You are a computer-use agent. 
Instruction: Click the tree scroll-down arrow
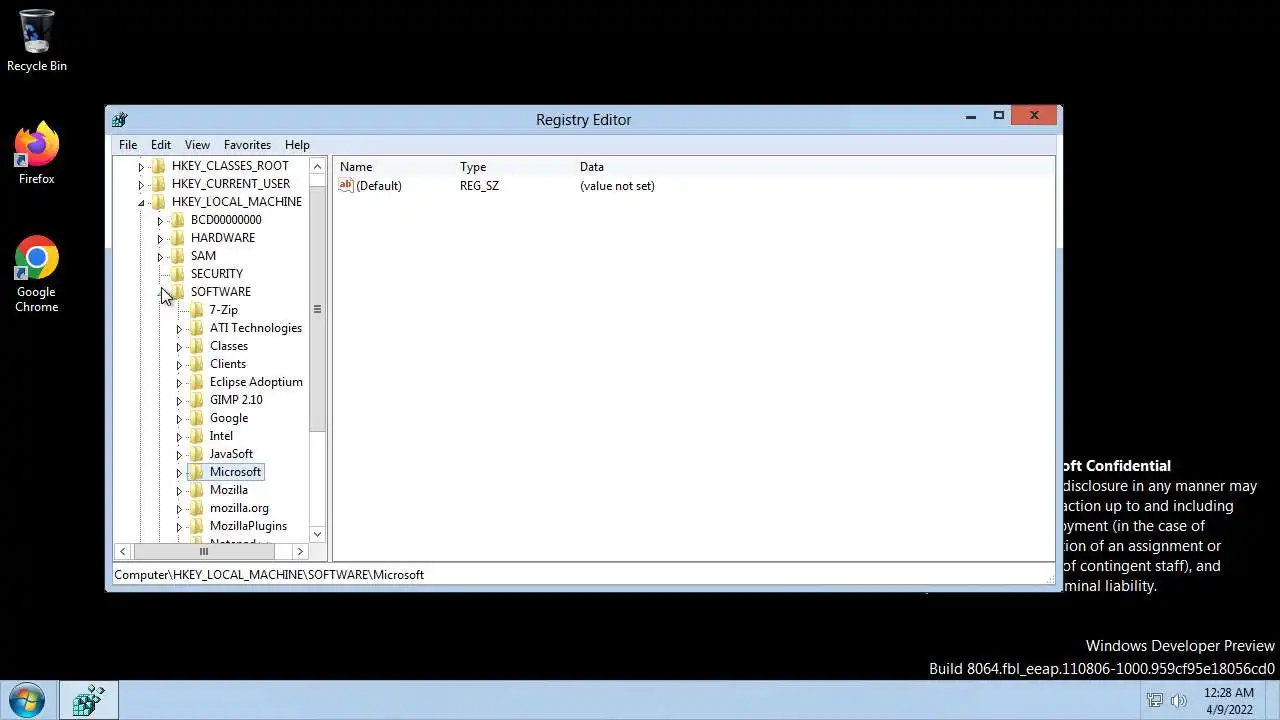317,534
